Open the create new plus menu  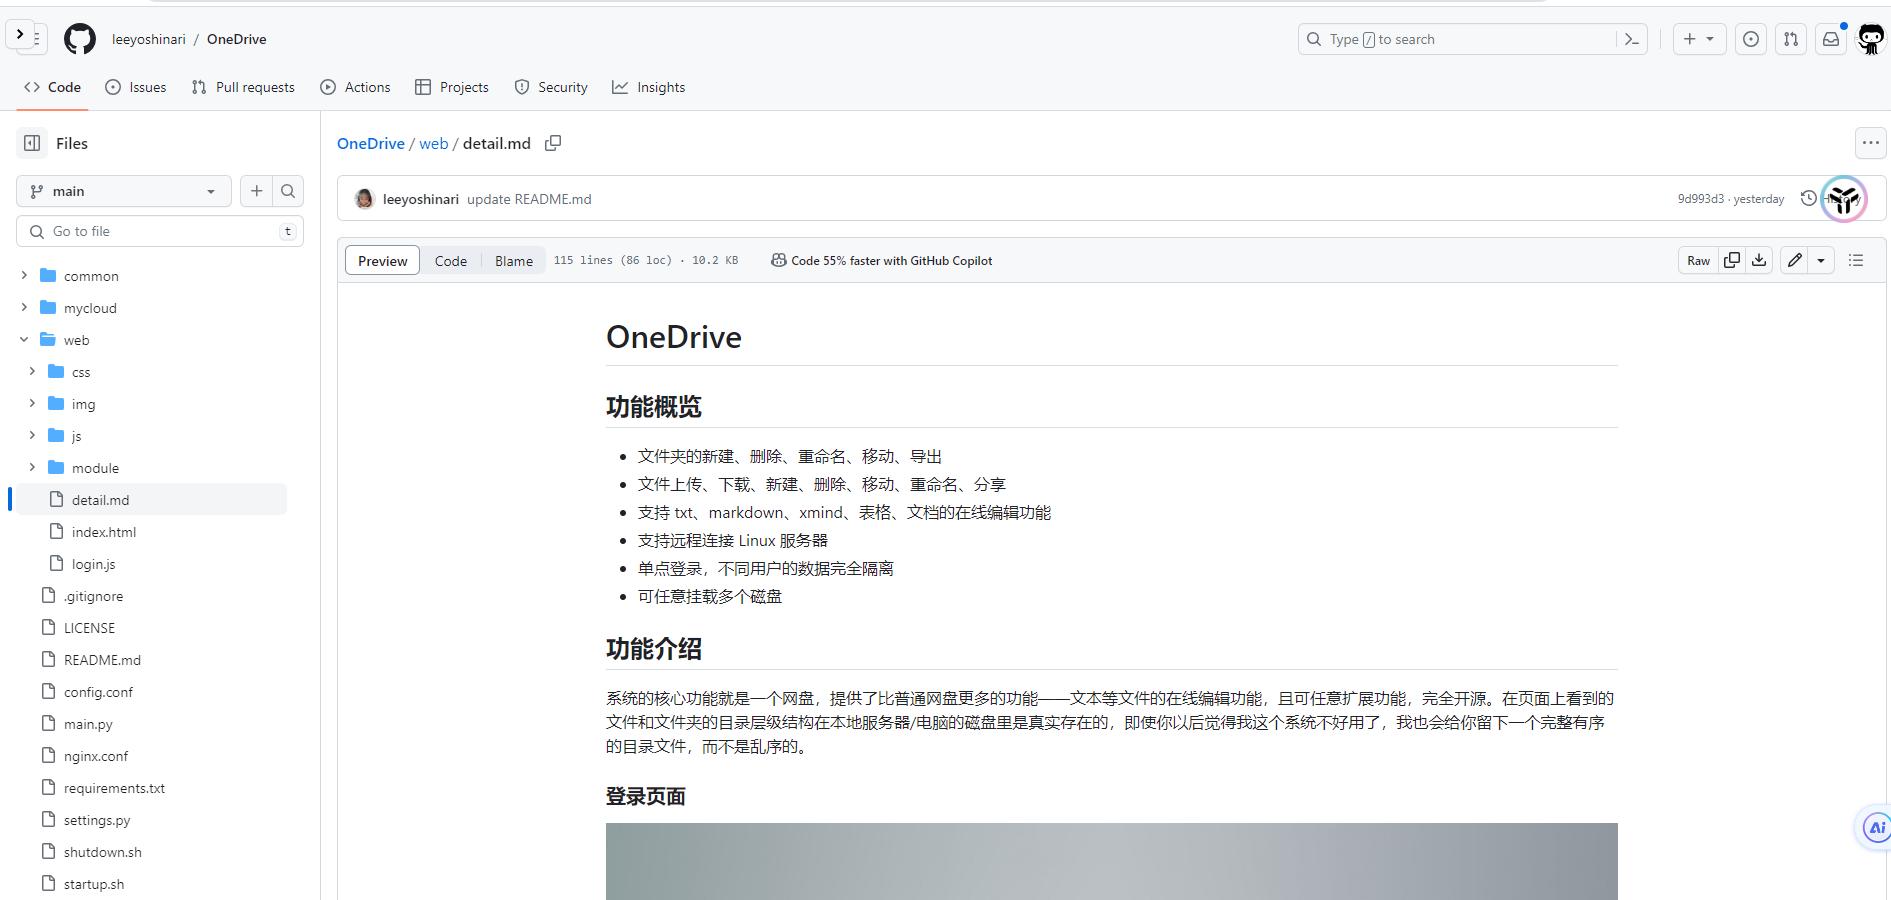[x=1699, y=39]
